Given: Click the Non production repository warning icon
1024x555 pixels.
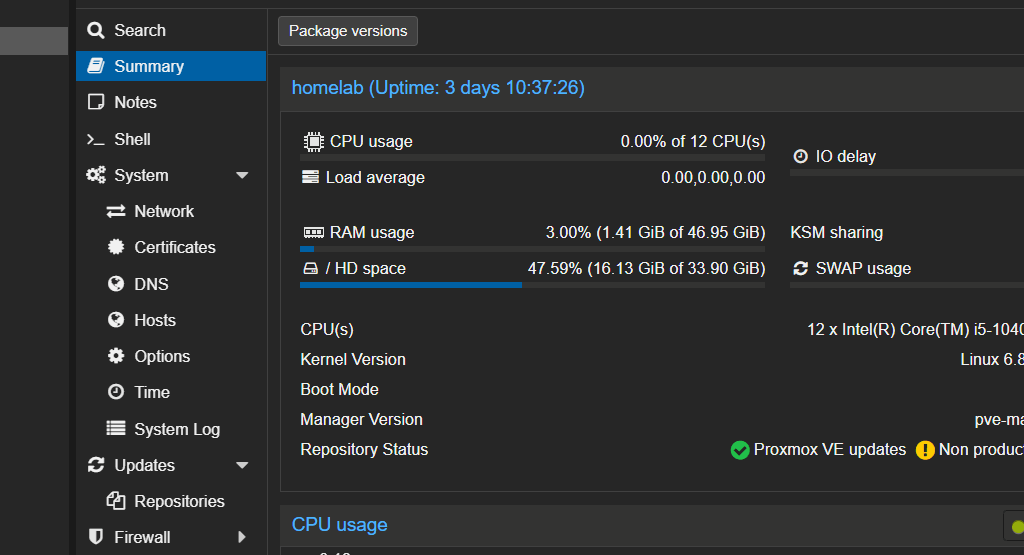Looking at the screenshot, I should tap(925, 450).
